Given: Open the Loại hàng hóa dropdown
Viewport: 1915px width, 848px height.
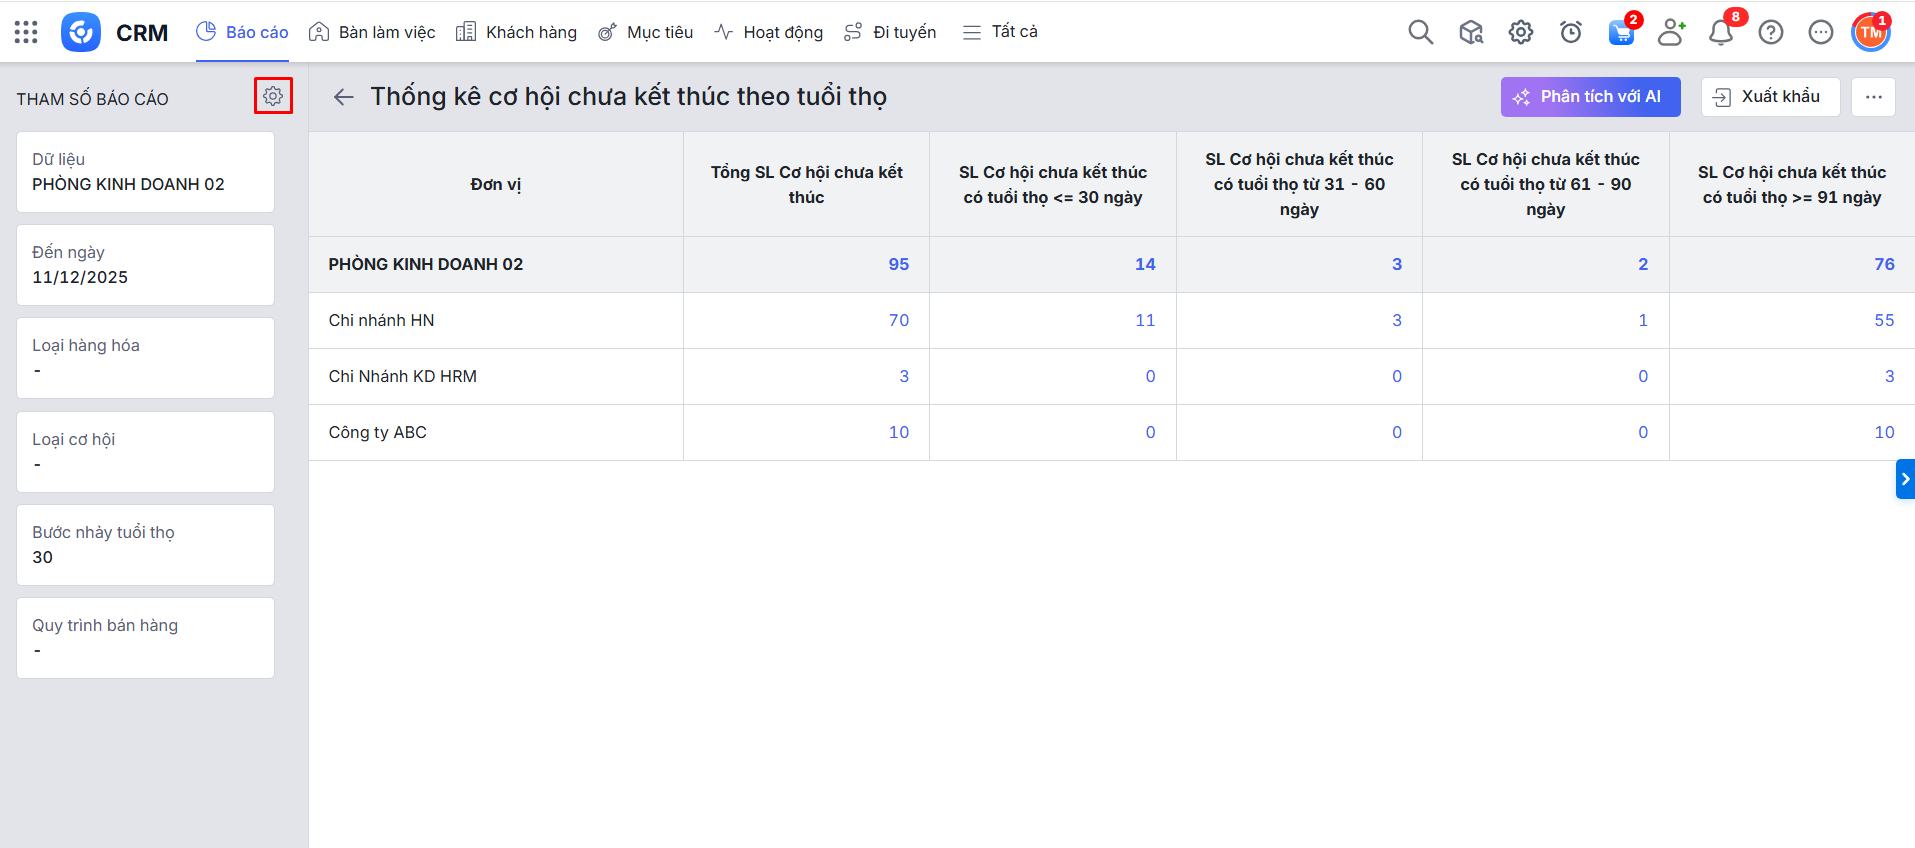Looking at the screenshot, I should click(x=145, y=358).
